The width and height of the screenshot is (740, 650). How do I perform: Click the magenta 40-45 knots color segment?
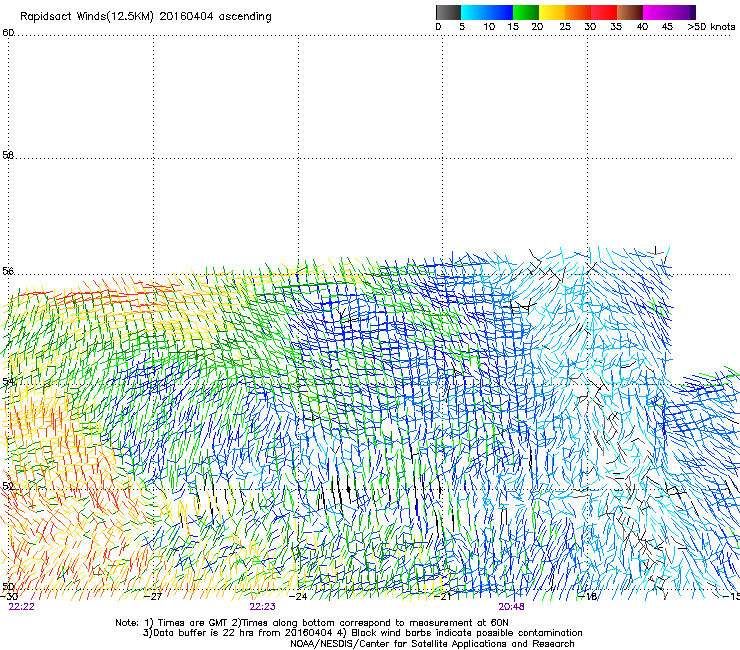tap(656, 12)
